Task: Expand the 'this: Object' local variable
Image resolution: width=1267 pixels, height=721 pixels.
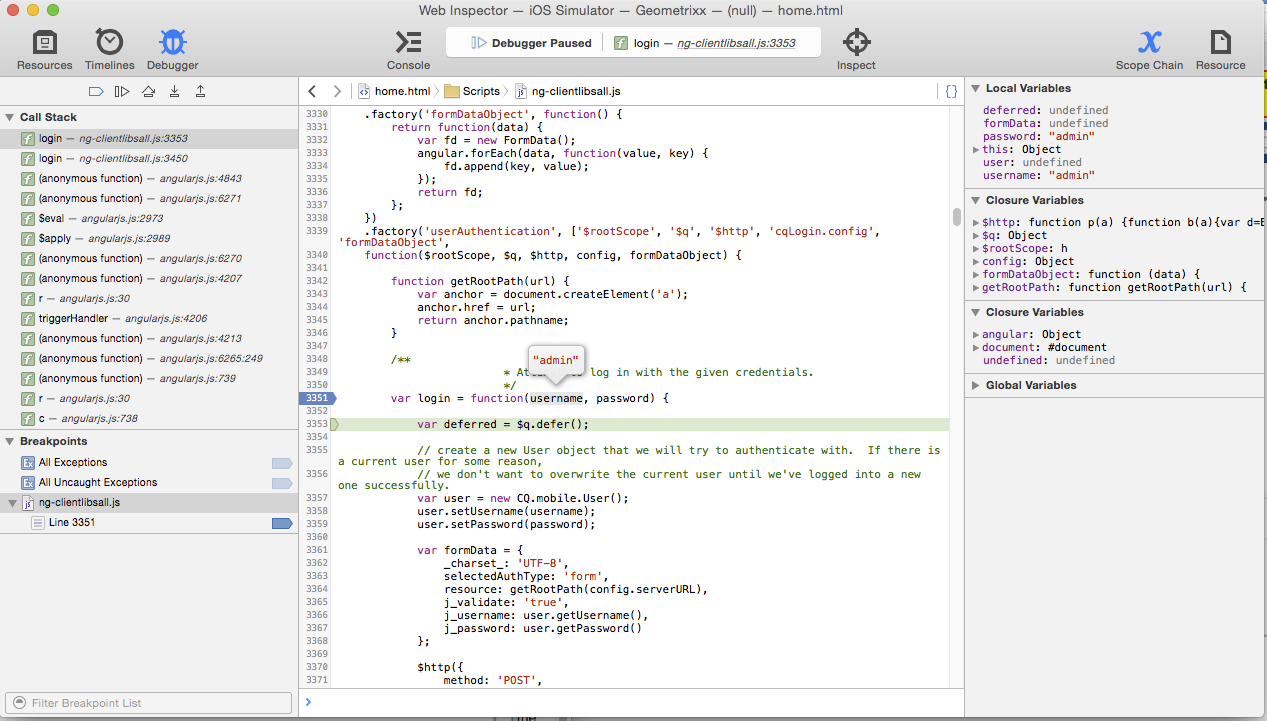Action: (975, 150)
